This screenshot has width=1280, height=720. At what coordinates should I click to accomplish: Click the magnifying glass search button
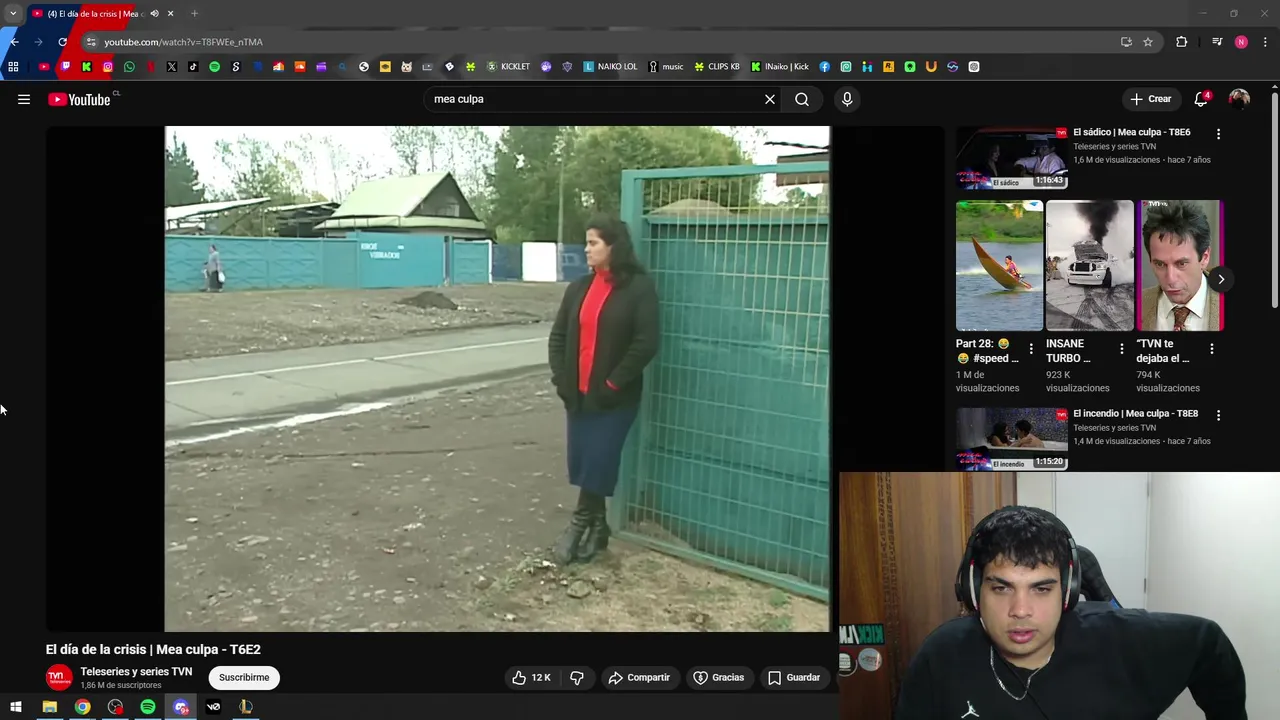coord(802,99)
